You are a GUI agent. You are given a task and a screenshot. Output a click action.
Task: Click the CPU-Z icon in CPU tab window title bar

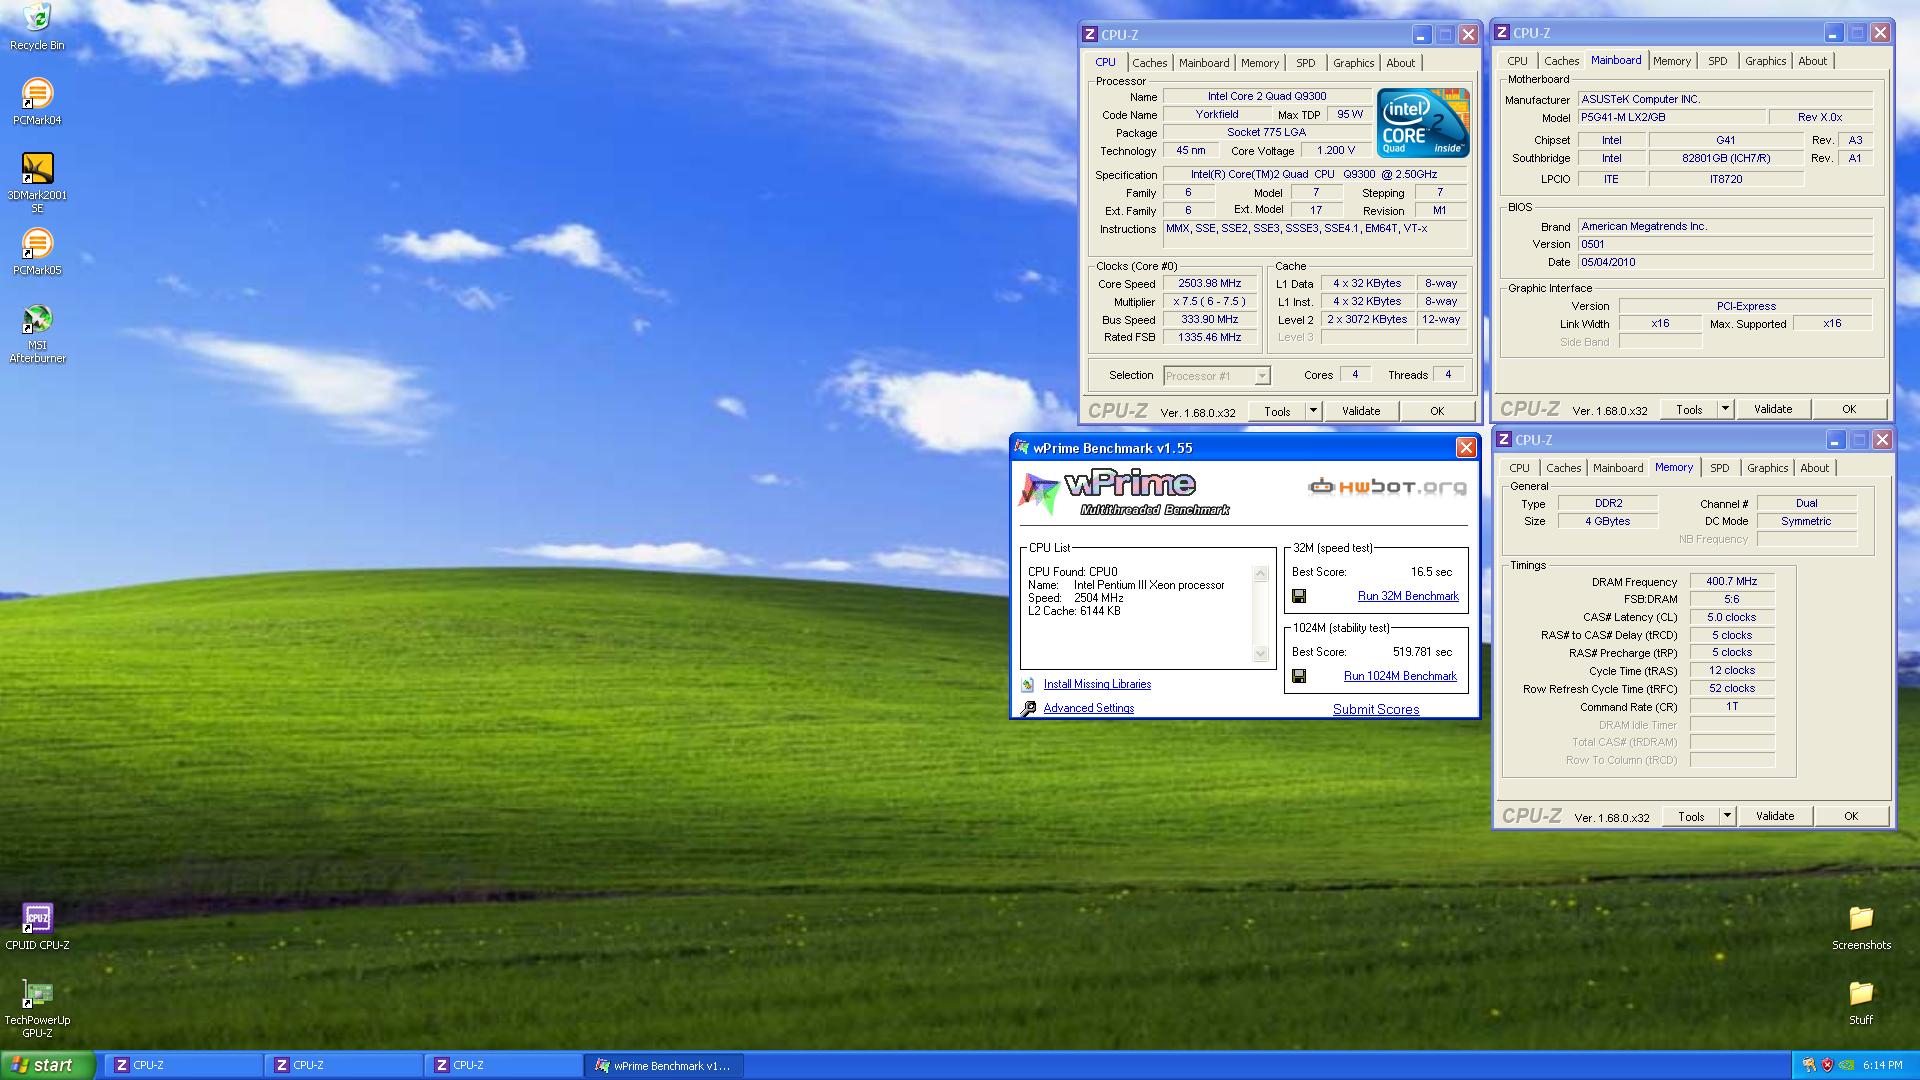pos(1090,34)
